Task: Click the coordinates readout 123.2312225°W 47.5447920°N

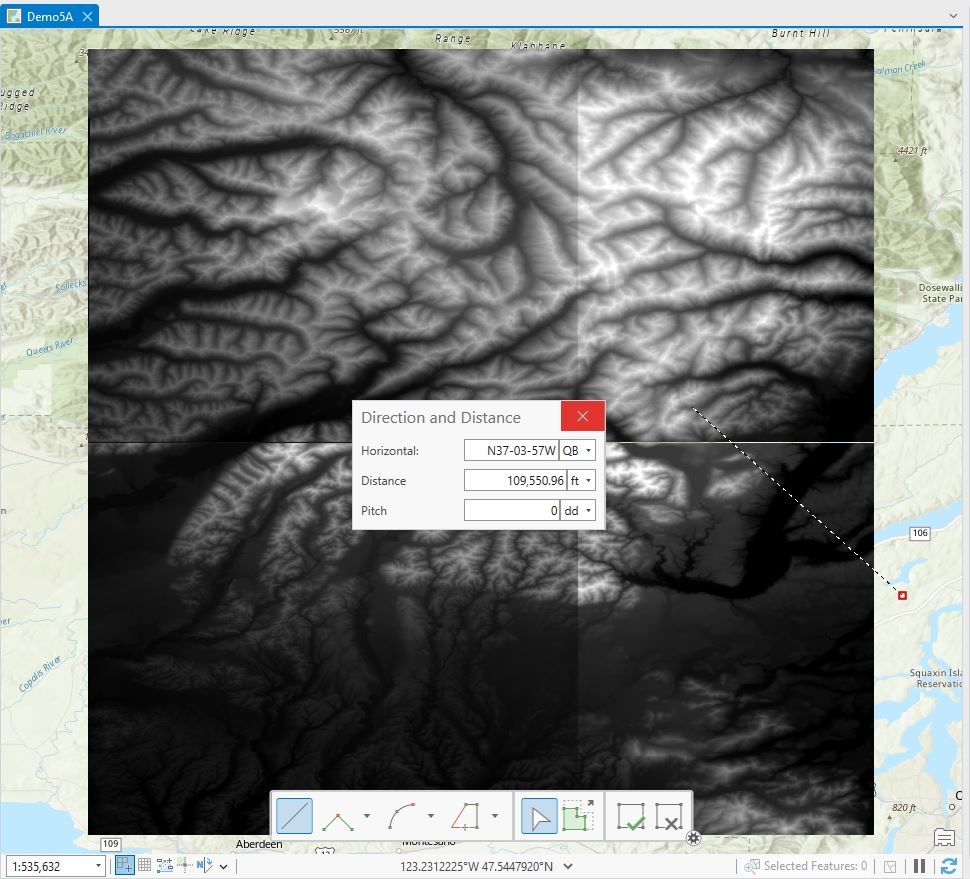Action: pyautogui.click(x=476, y=867)
